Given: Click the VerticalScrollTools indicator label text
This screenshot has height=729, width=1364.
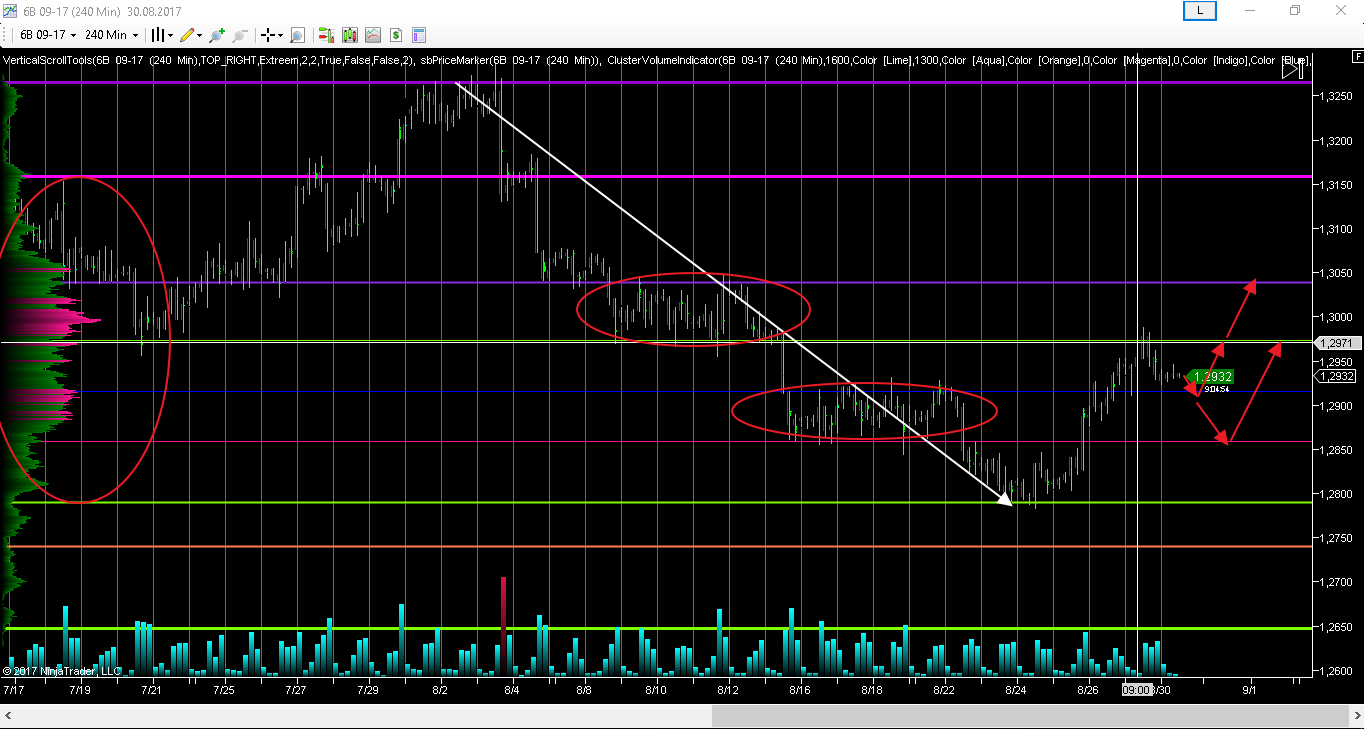Looking at the screenshot, I should (x=209, y=60).
